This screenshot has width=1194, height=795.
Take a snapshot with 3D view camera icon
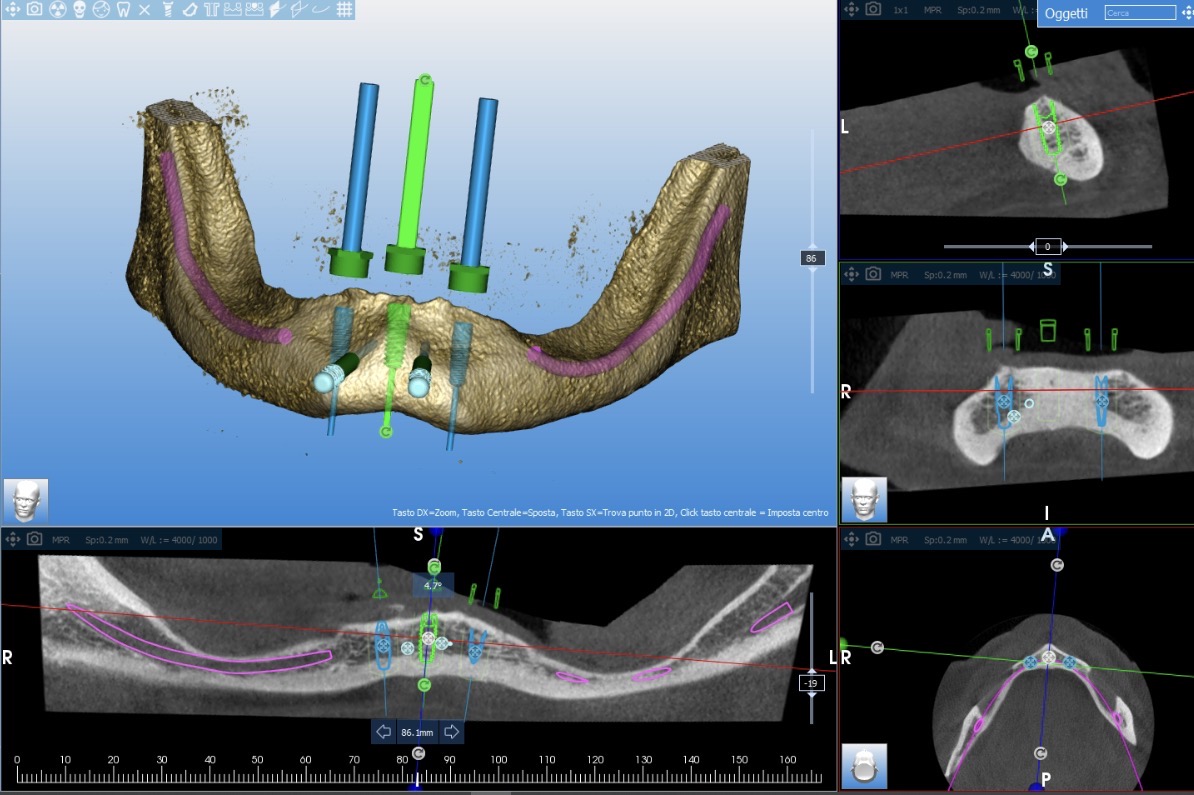(34, 9)
